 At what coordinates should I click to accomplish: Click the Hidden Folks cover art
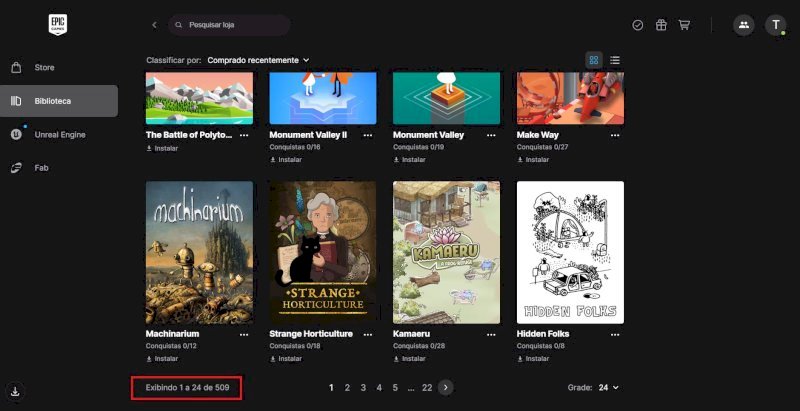point(570,252)
